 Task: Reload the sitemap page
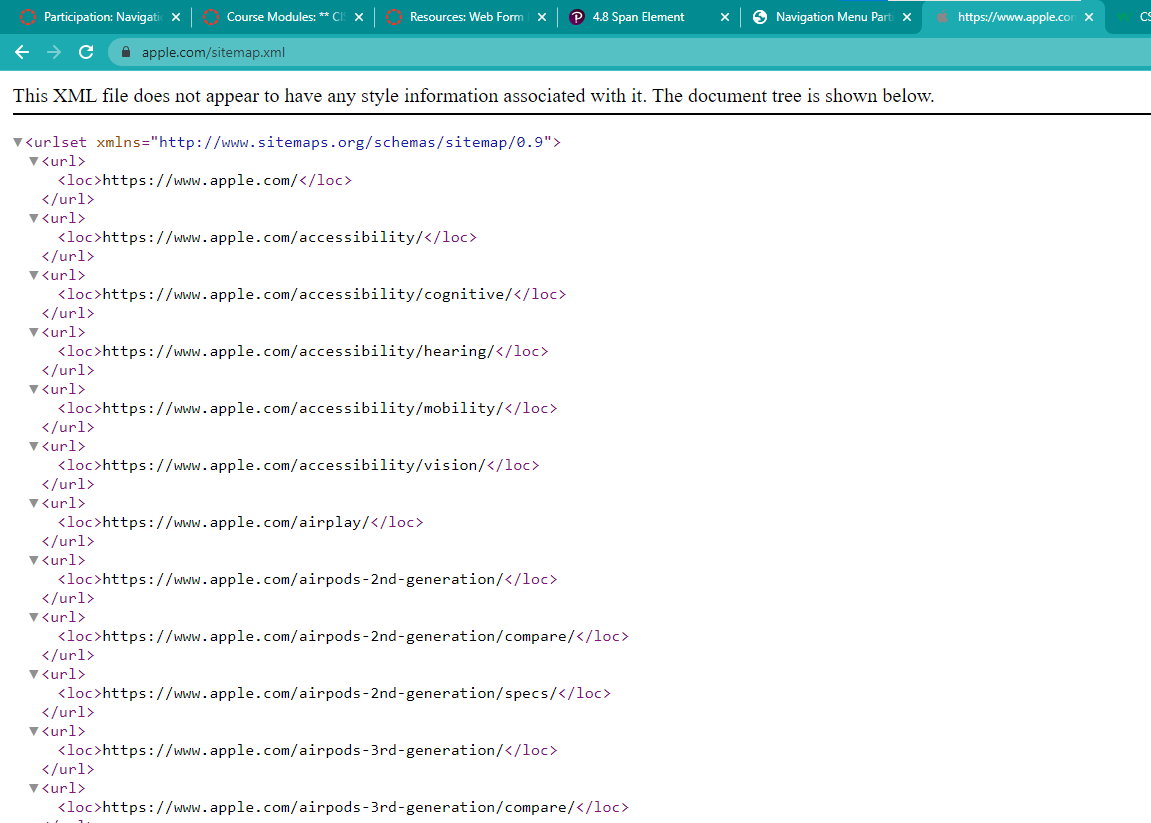click(86, 52)
